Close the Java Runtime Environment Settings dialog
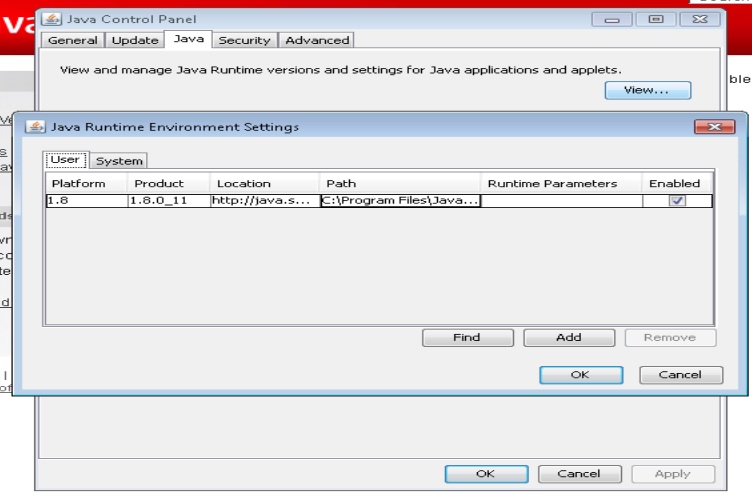Screen dimensions: 752x497 [715, 127]
